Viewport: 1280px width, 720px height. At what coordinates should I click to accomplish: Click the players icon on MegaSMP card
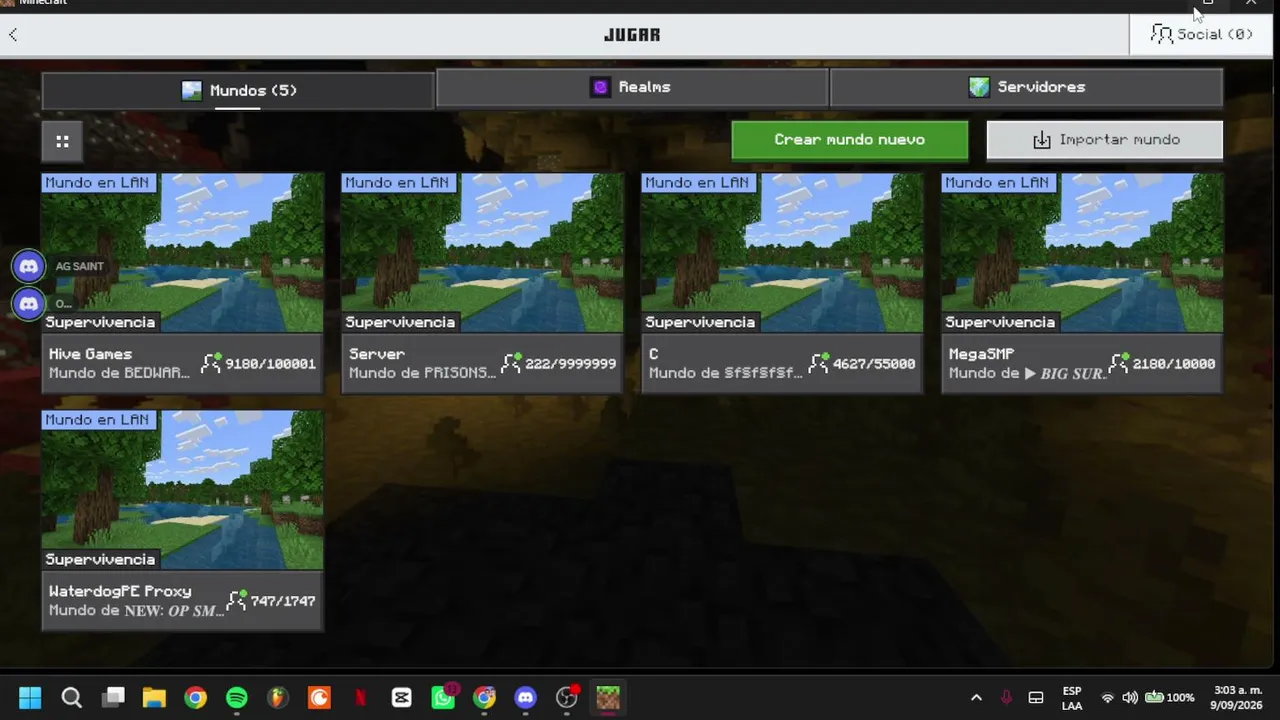pyautogui.click(x=1118, y=363)
